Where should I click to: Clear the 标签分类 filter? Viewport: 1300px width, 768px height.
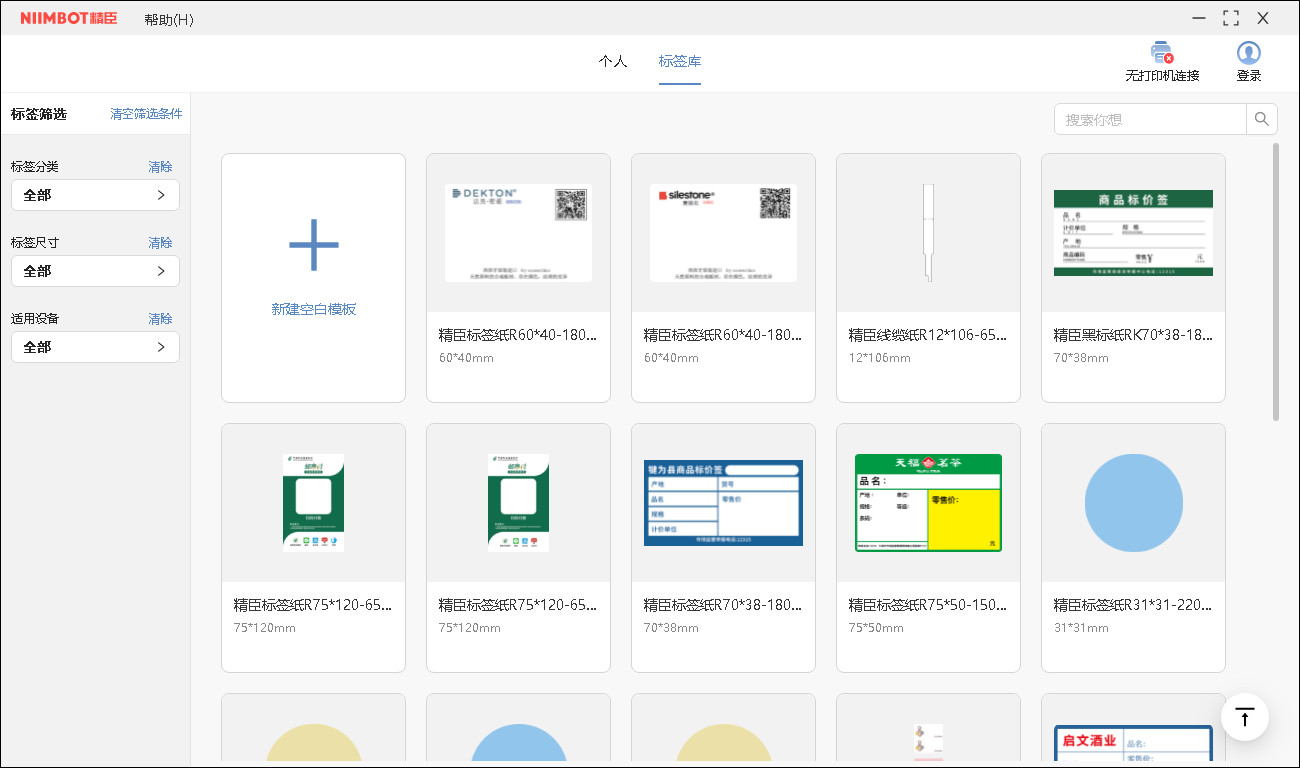point(160,167)
